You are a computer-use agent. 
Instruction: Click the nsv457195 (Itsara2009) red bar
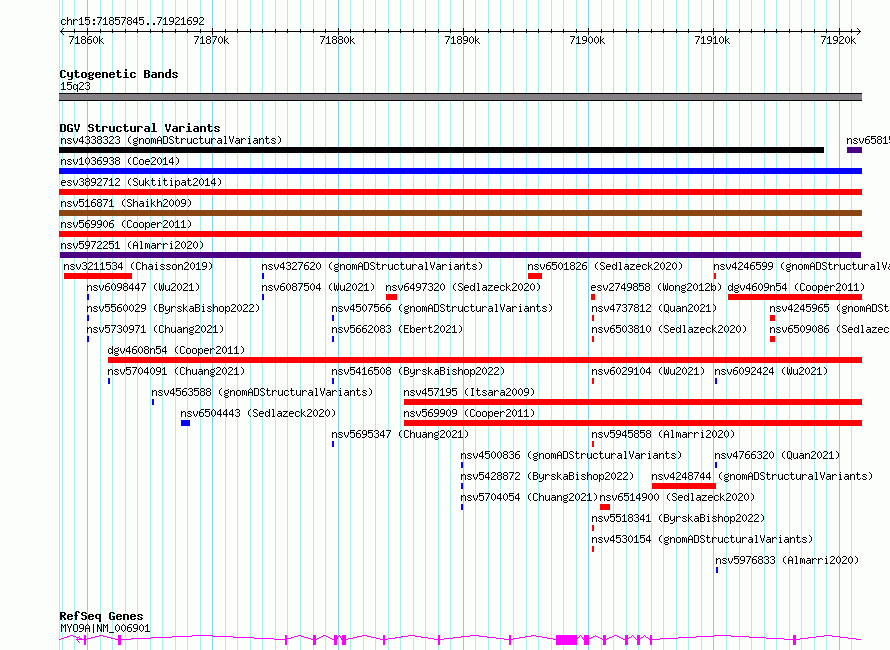633,402
